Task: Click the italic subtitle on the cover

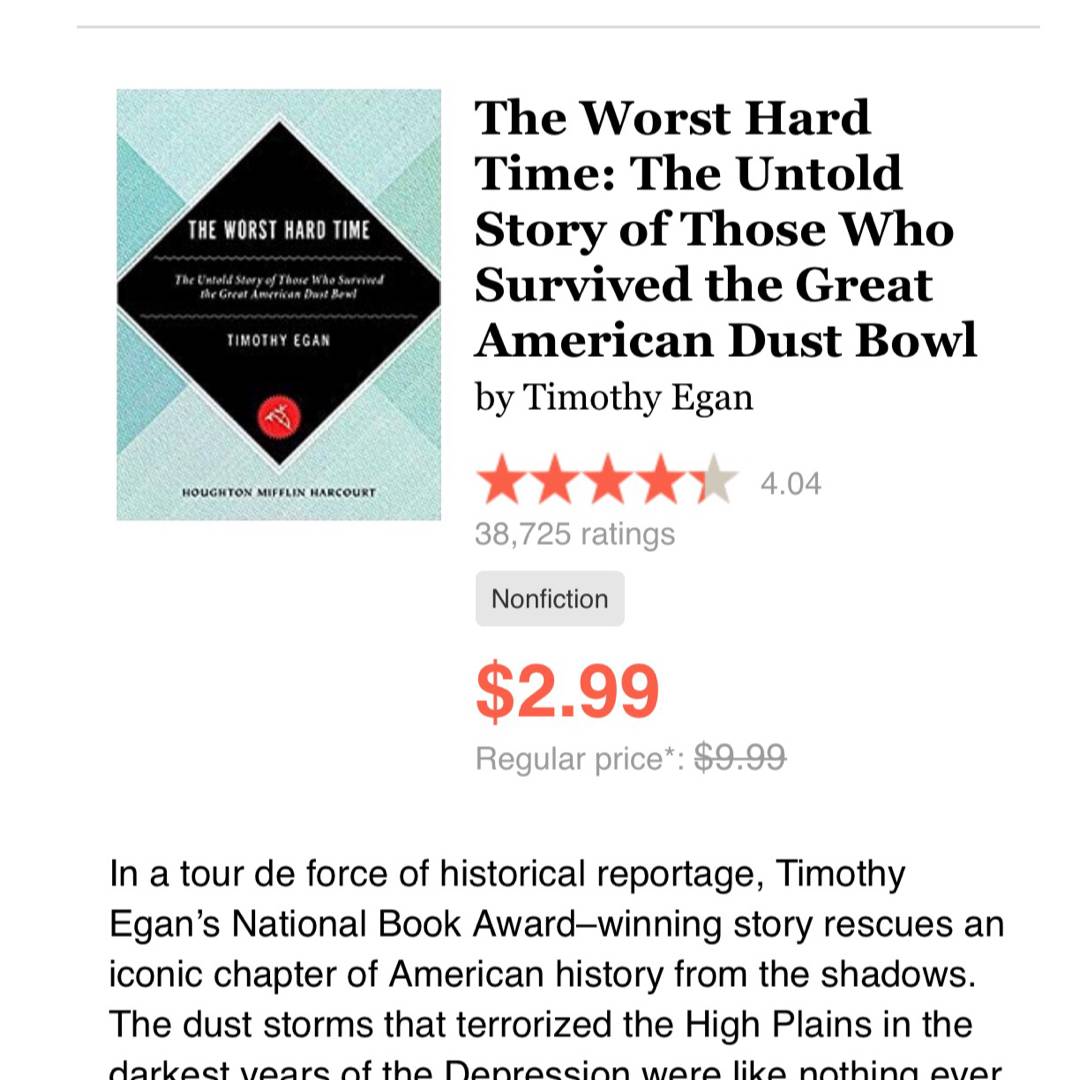Action: (x=278, y=287)
